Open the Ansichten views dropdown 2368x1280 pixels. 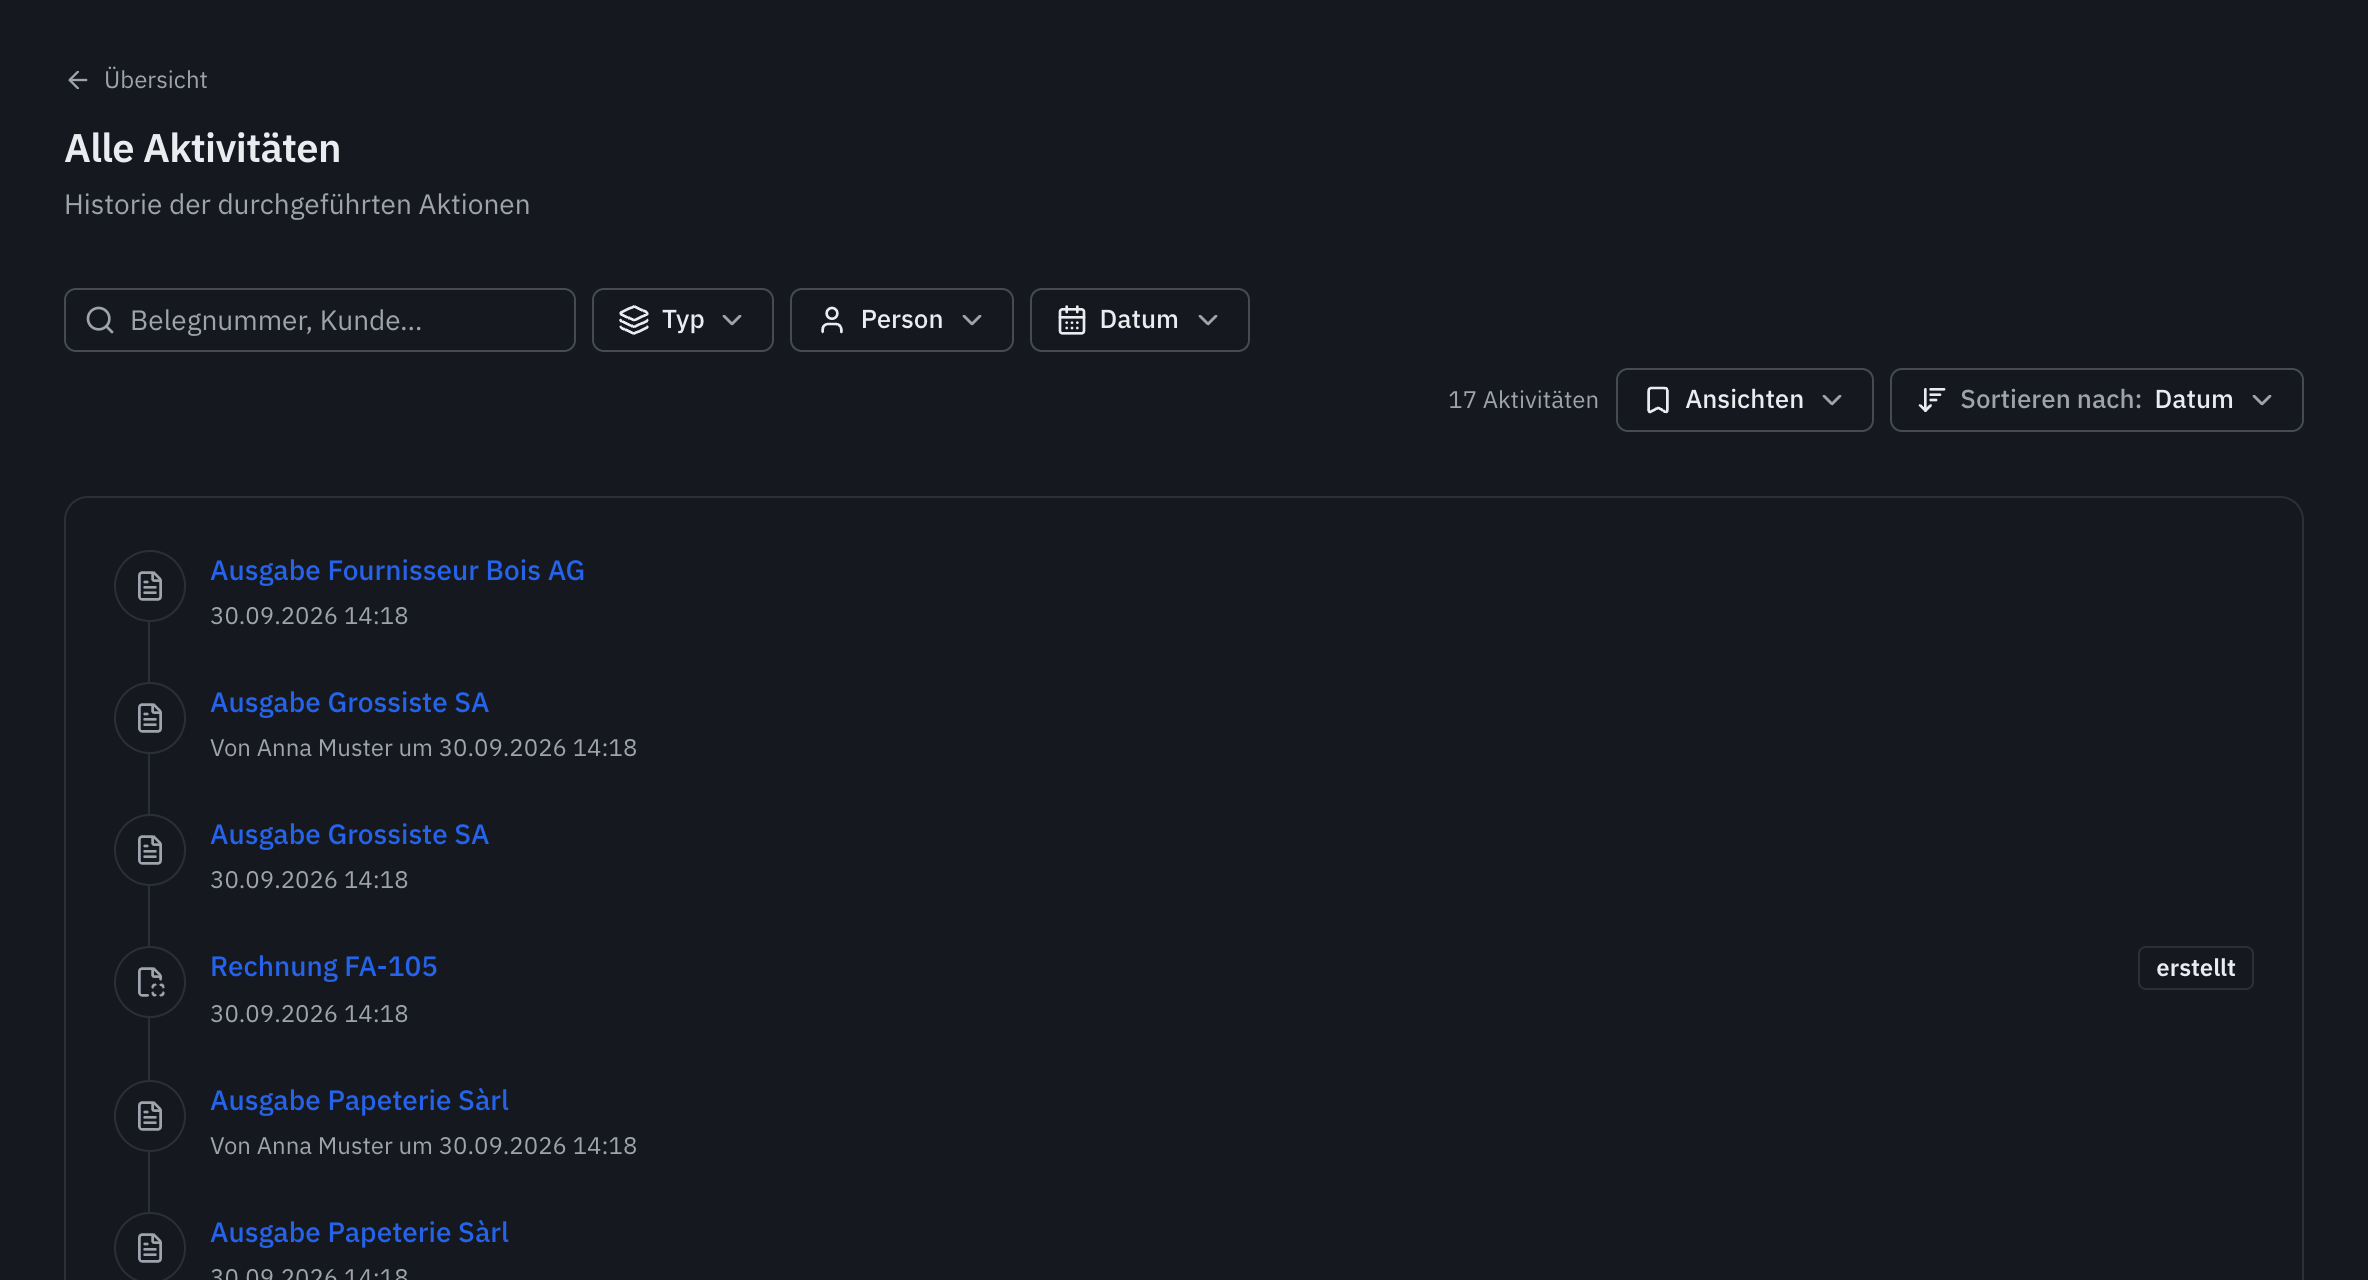click(x=1745, y=400)
